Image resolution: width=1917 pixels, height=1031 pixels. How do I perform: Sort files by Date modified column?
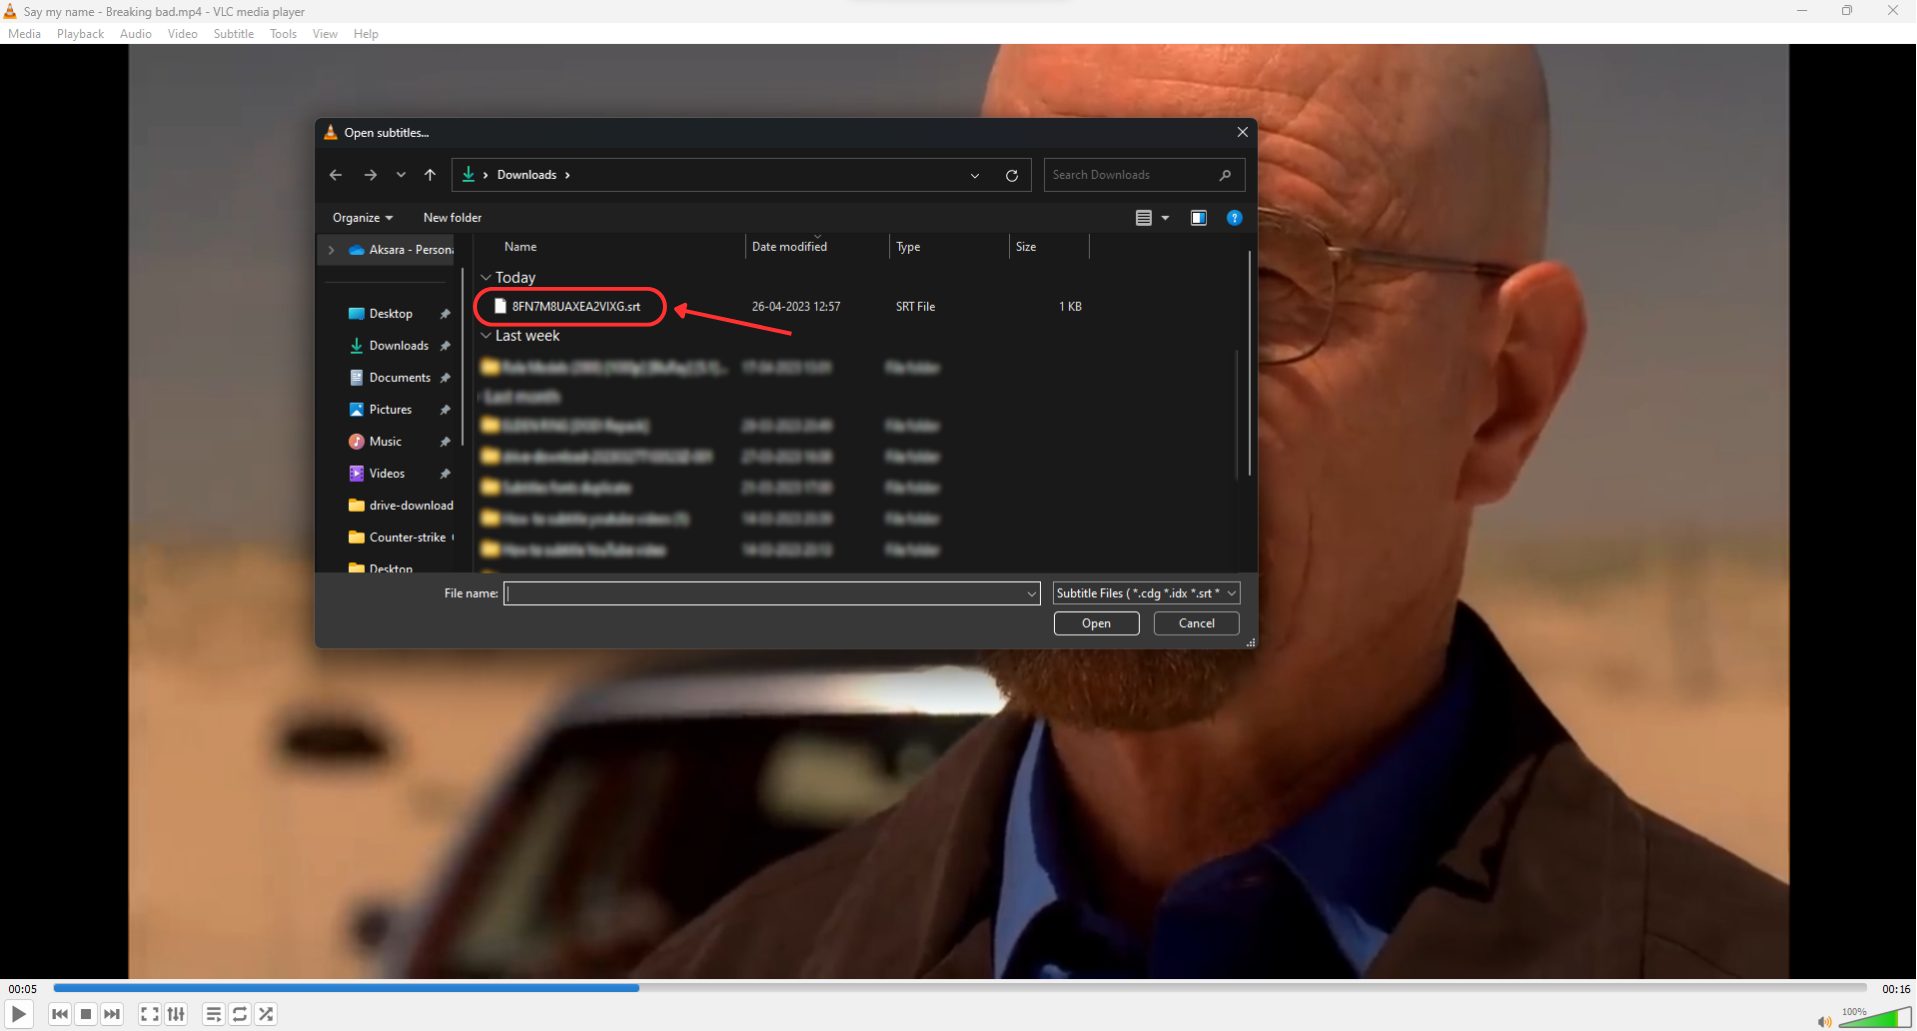click(x=789, y=247)
